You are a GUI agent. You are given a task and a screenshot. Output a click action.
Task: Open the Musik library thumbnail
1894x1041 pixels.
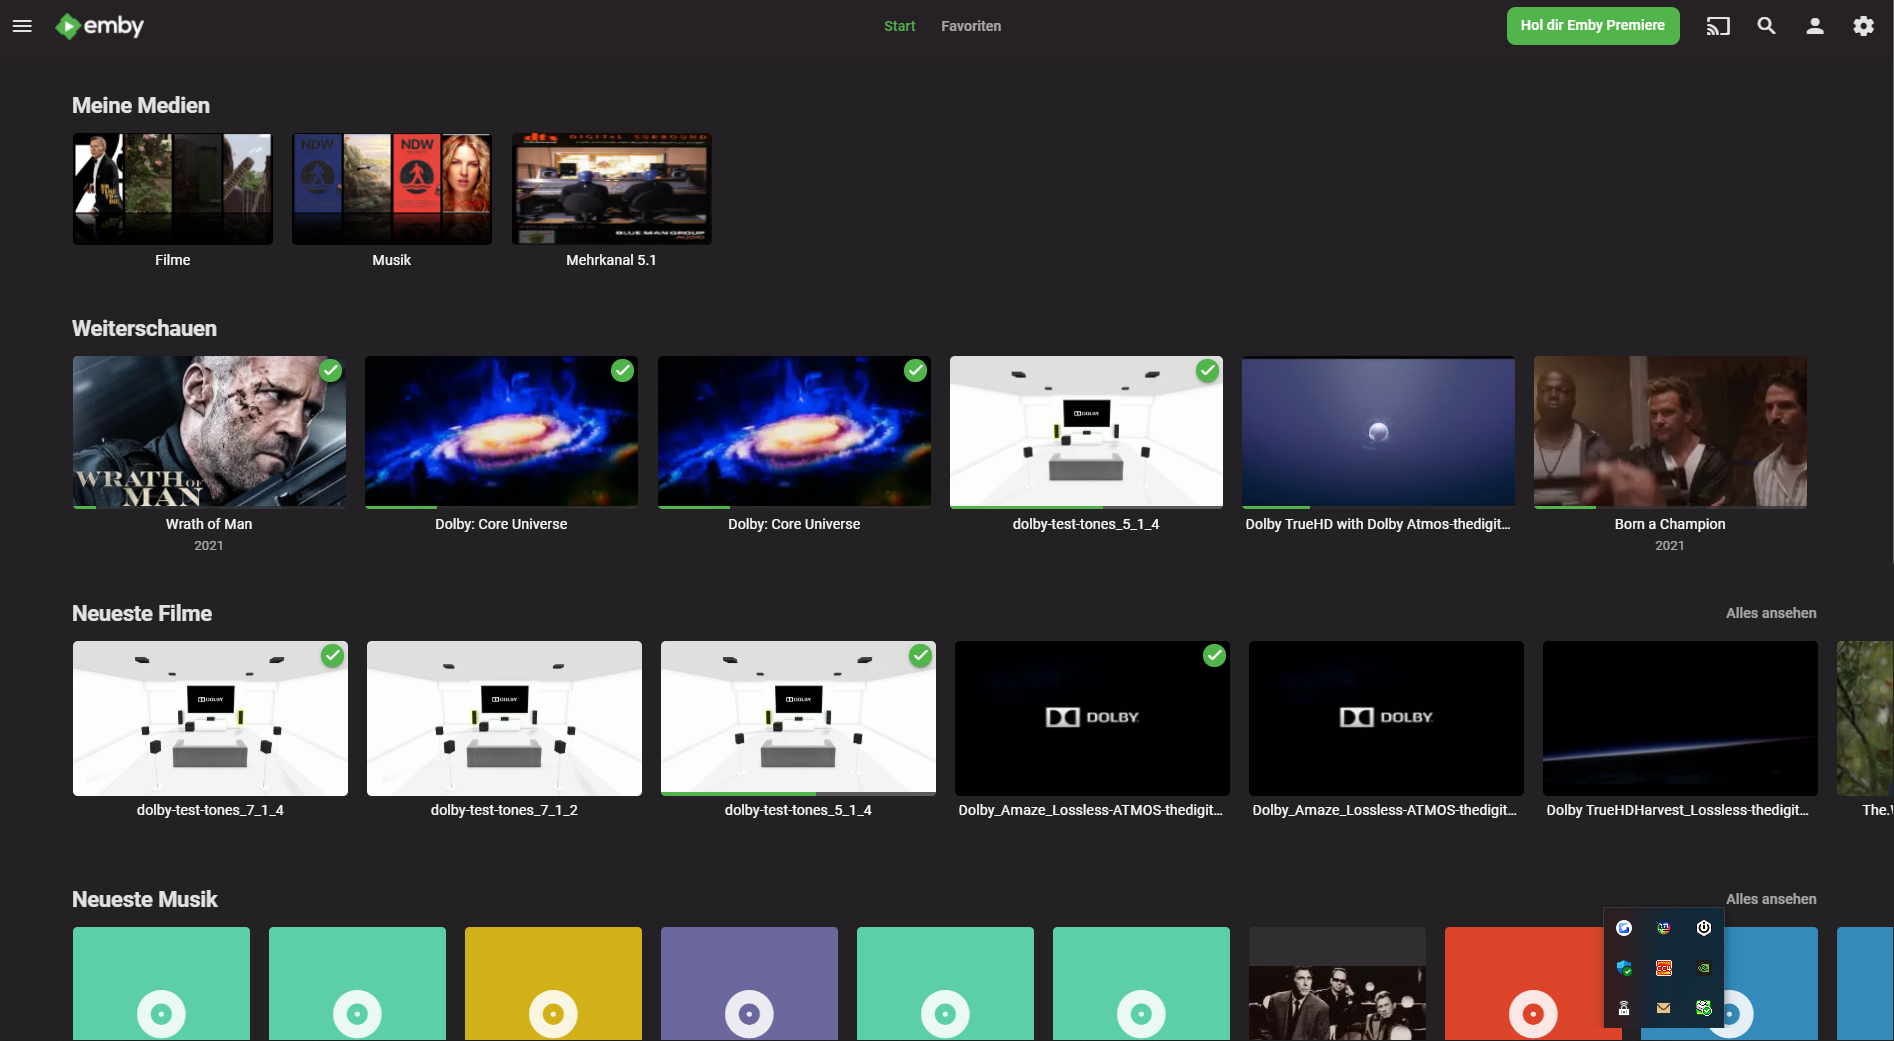[392, 189]
